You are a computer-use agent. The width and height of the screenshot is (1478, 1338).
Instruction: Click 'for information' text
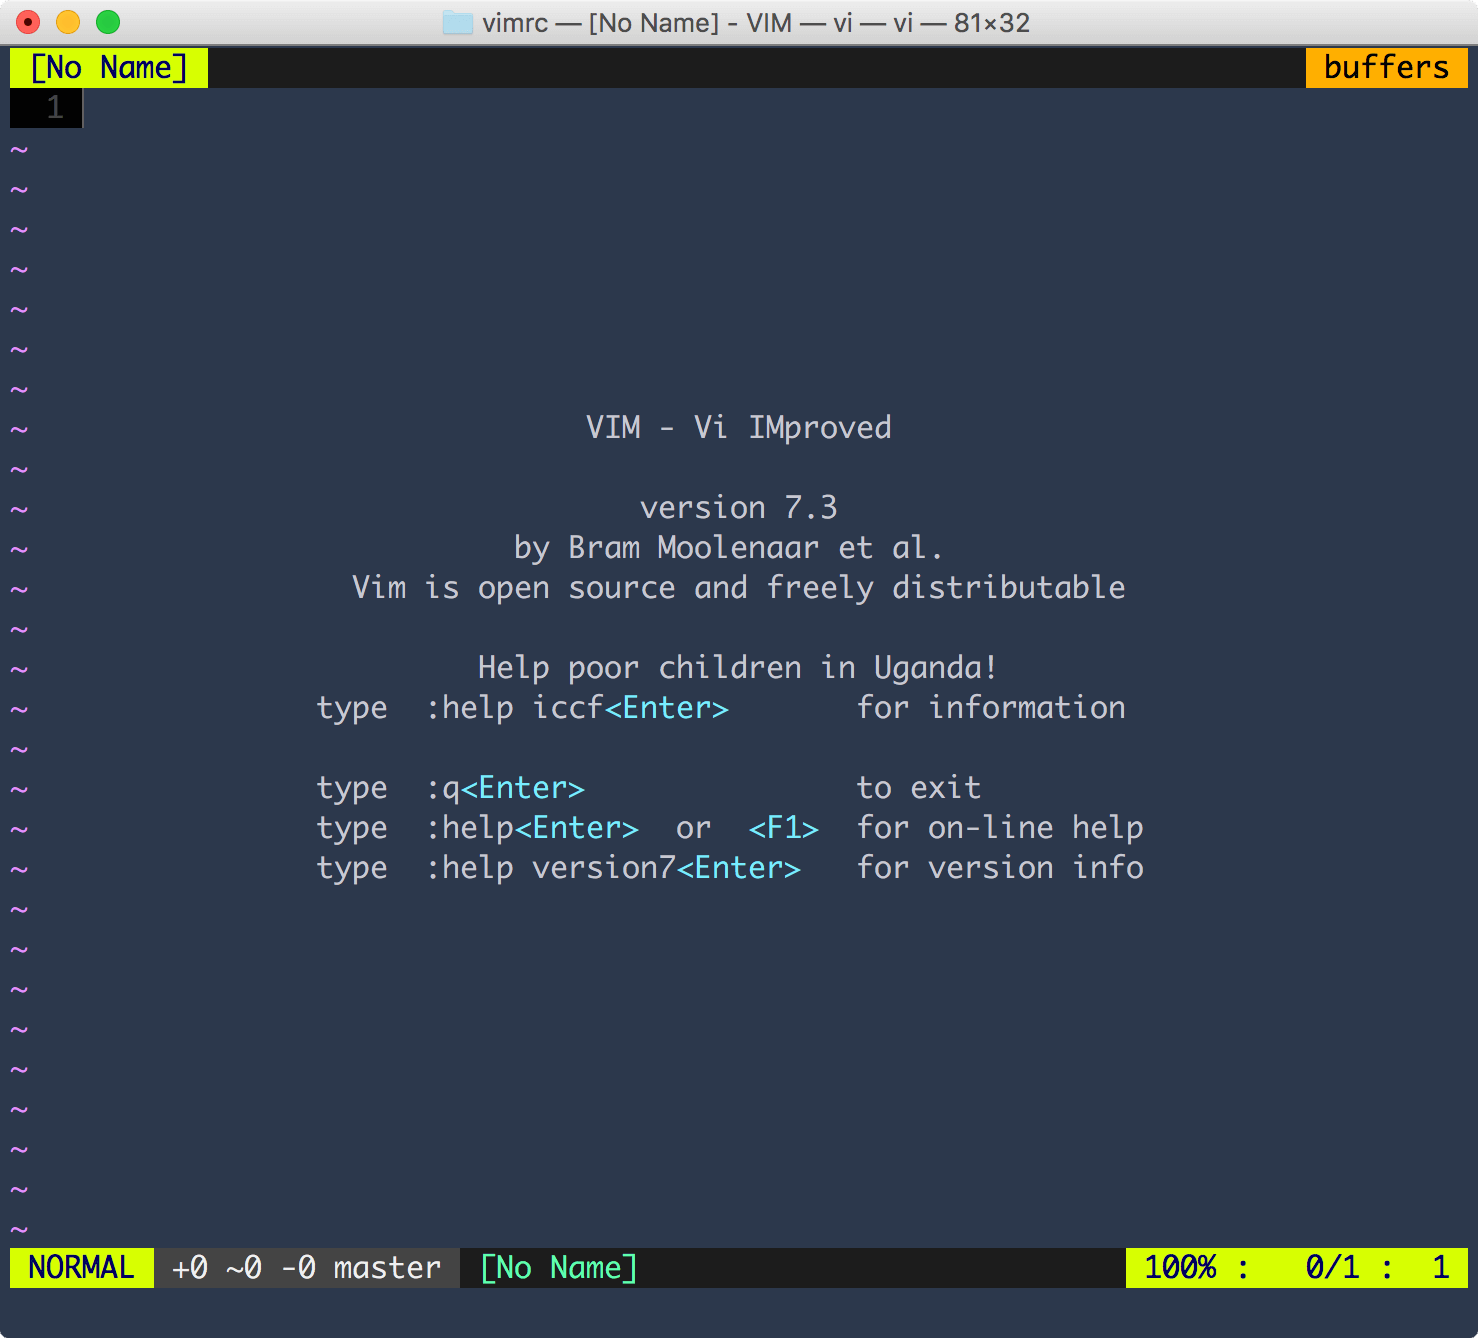pos(991,708)
